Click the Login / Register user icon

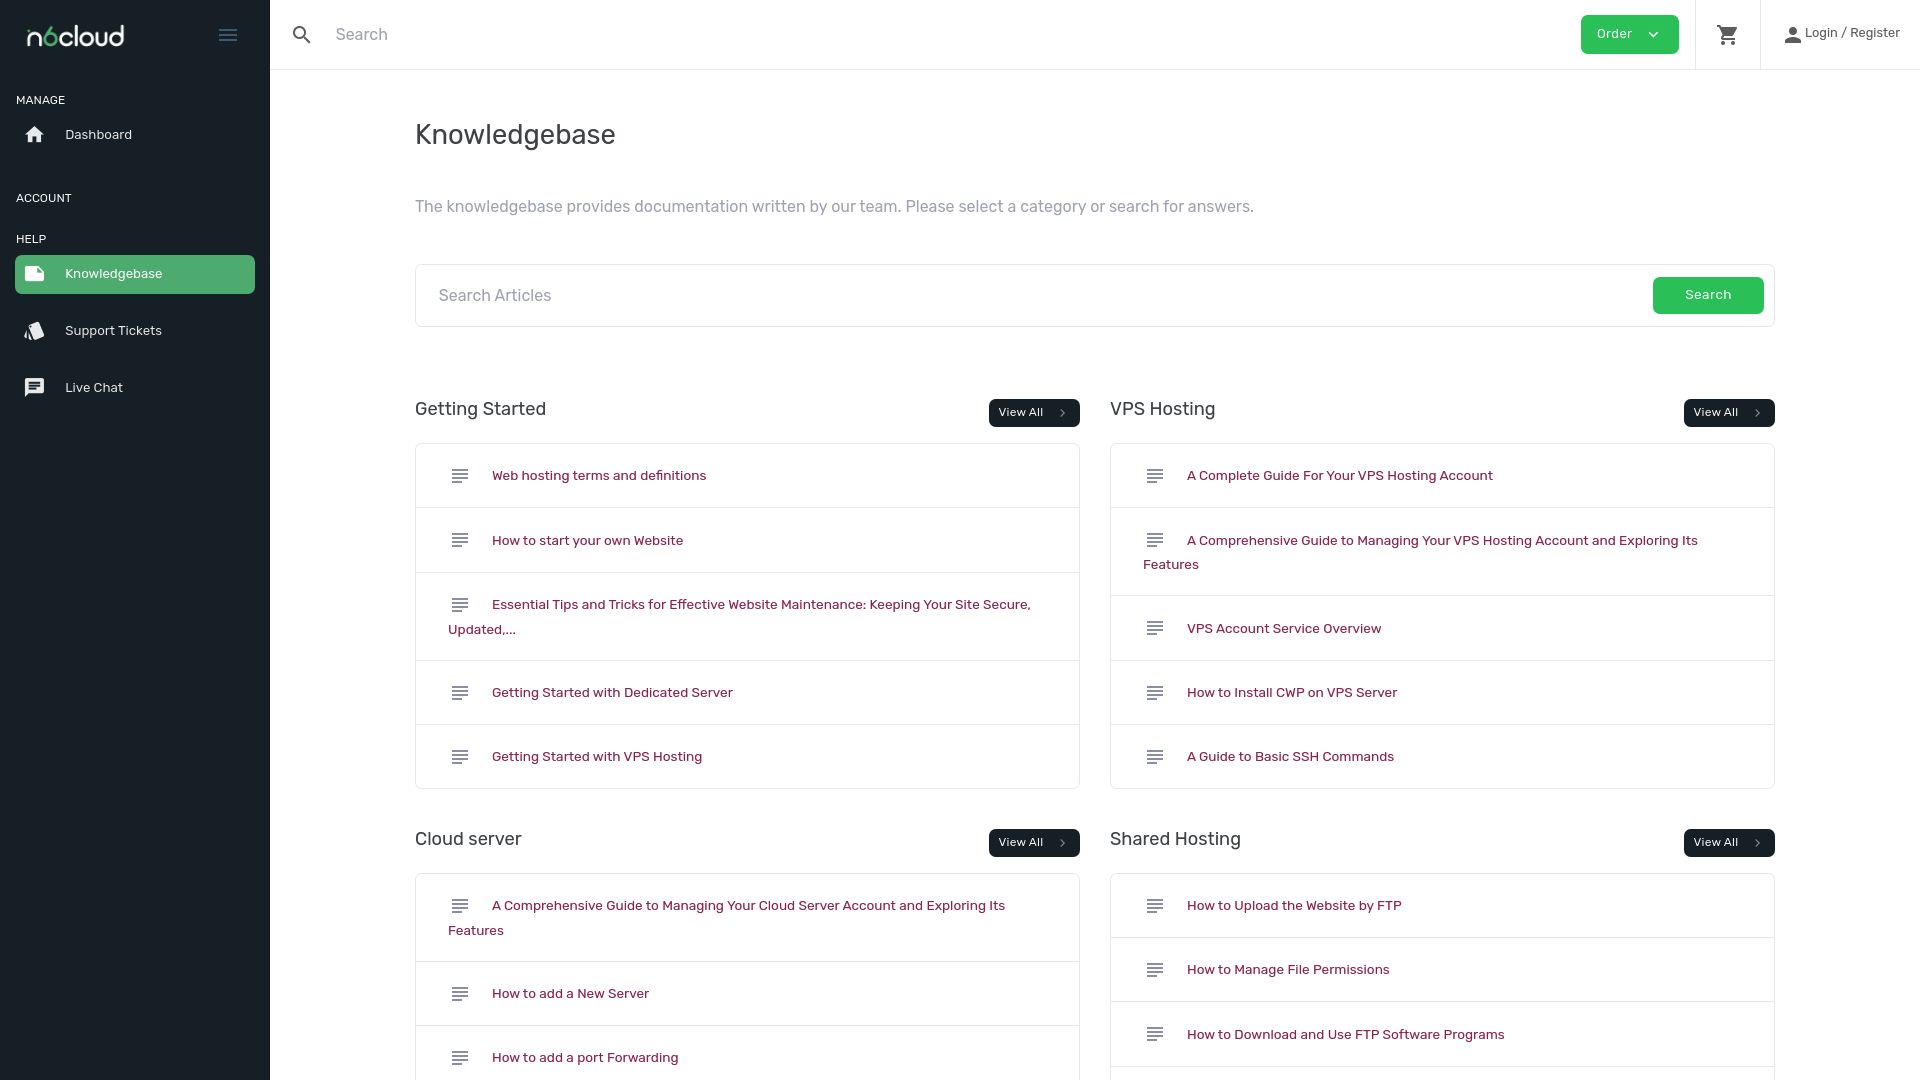1793,34
